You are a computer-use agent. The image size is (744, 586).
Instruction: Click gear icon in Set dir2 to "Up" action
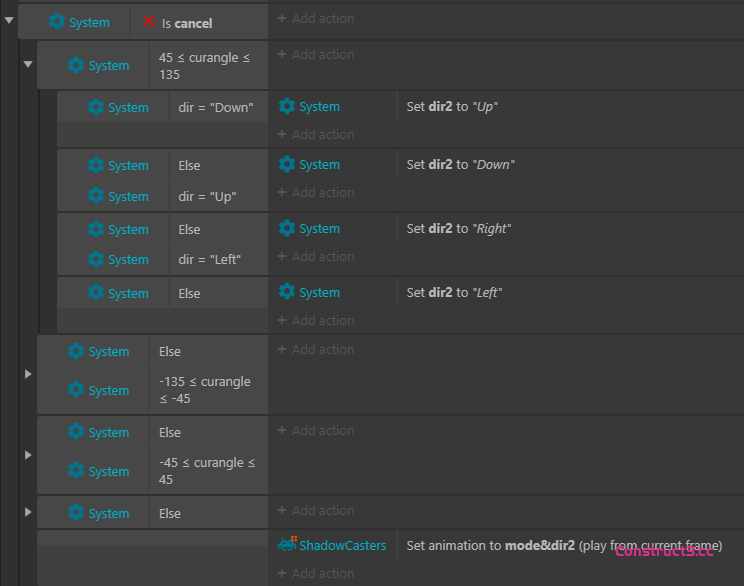(x=287, y=107)
